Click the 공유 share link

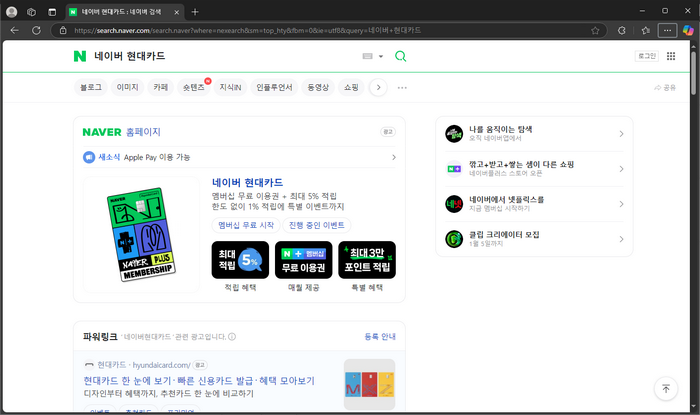pyautogui.click(x=665, y=87)
